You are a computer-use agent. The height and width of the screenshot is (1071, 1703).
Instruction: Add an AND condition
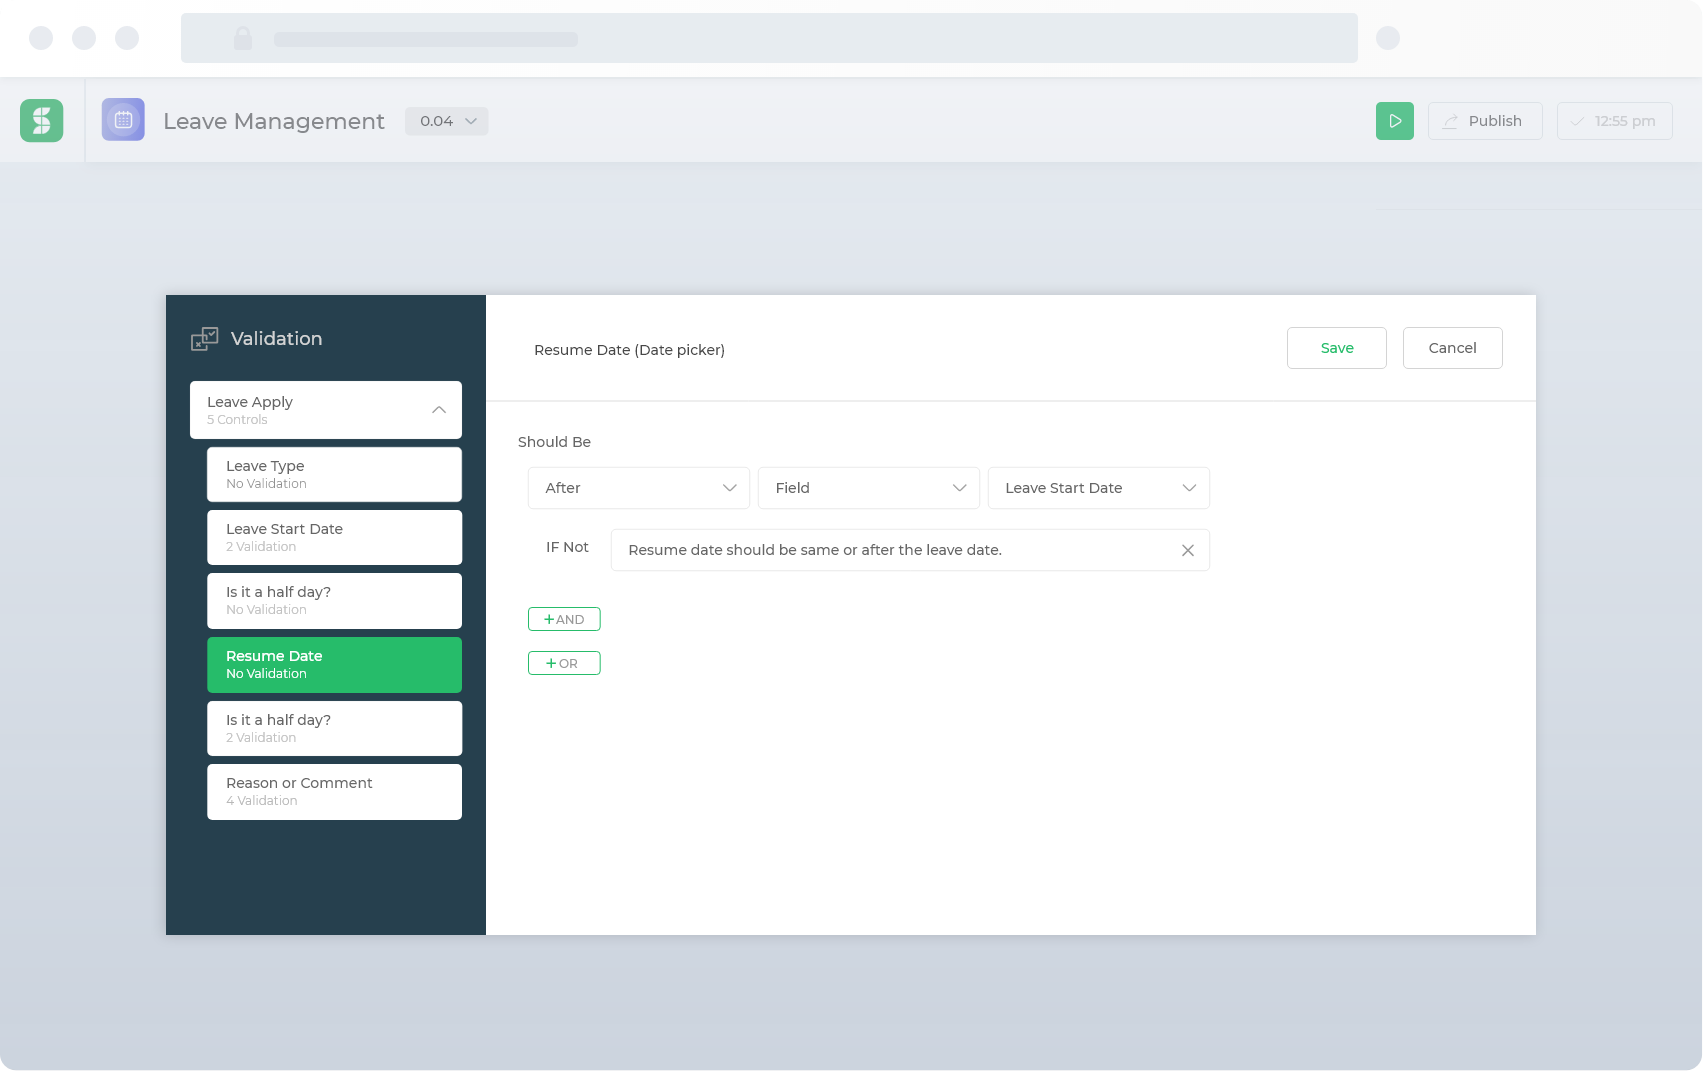564,619
